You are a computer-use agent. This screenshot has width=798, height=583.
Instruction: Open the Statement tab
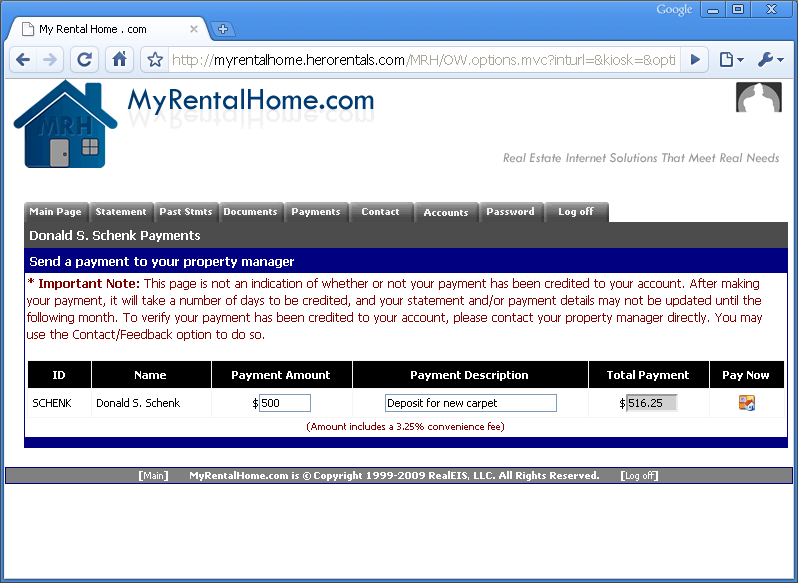tap(121, 212)
